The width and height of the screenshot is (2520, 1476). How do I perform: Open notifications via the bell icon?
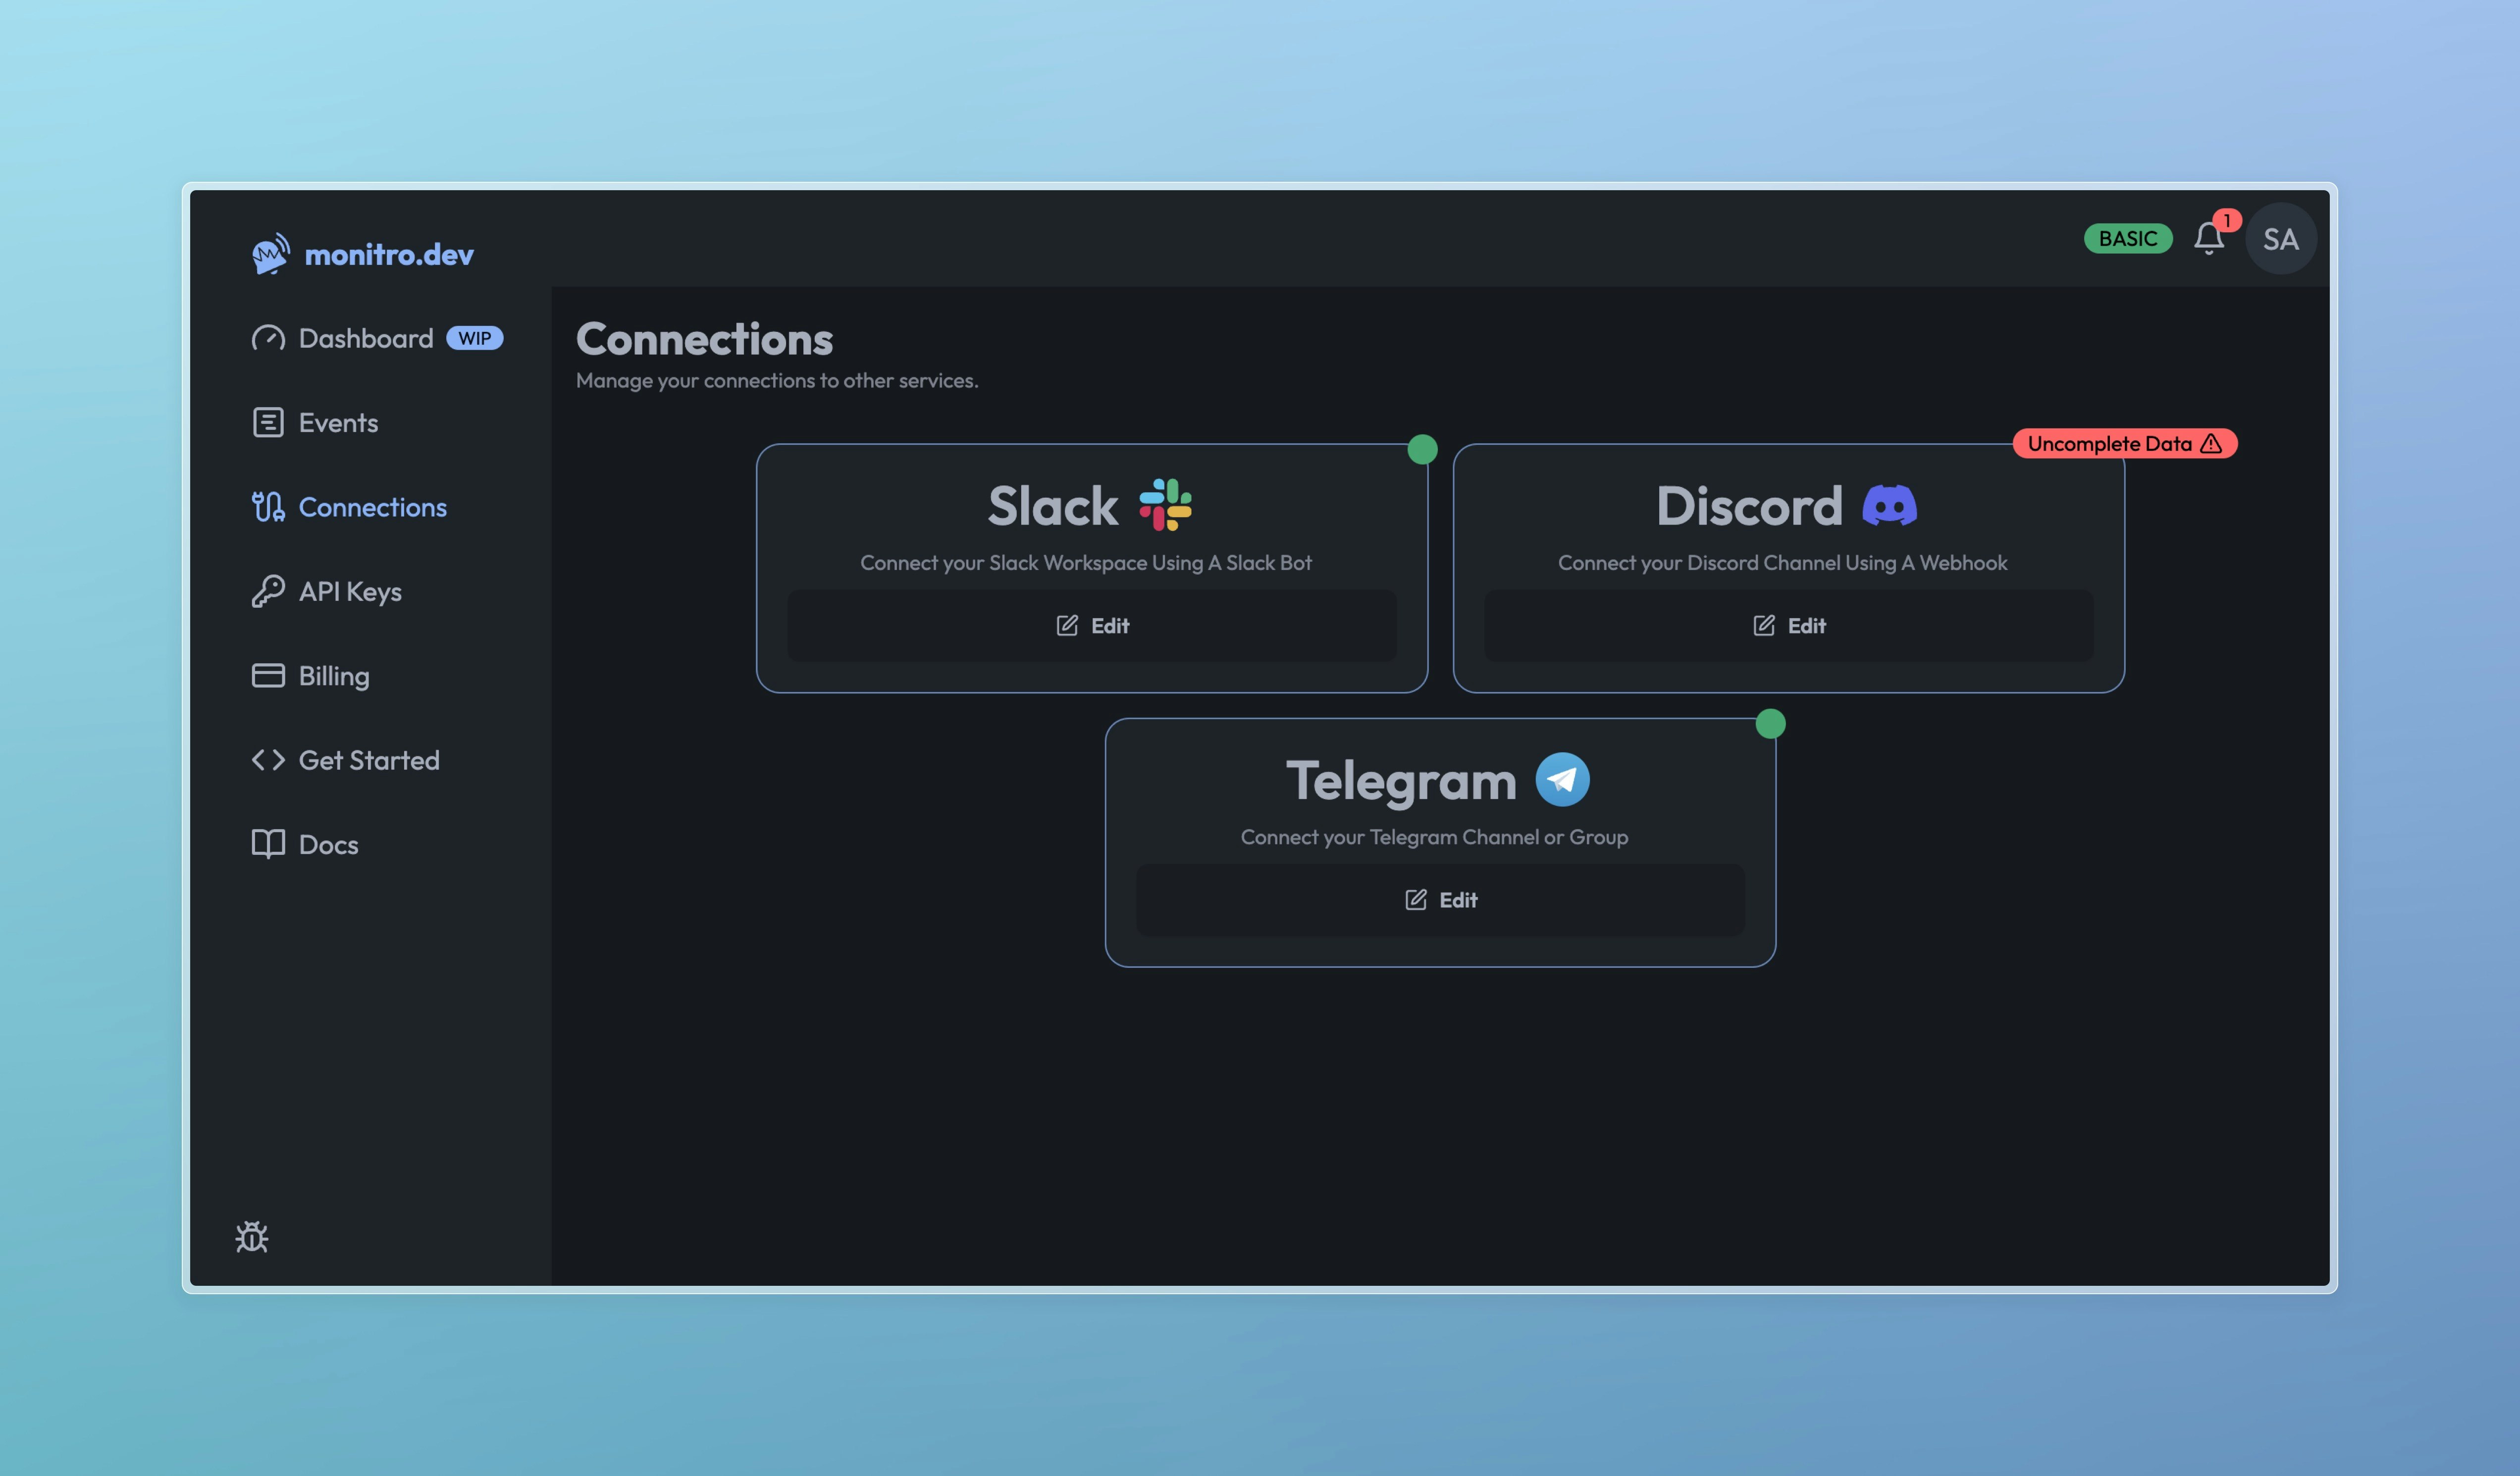coord(2209,238)
